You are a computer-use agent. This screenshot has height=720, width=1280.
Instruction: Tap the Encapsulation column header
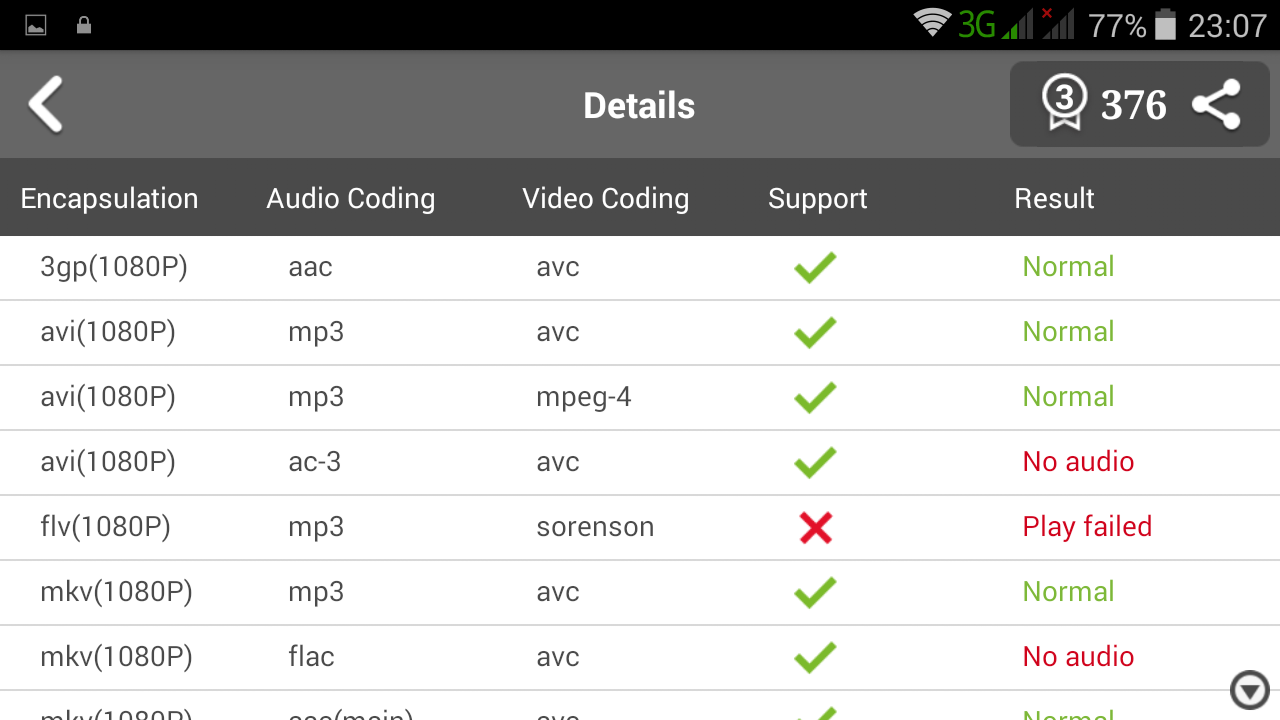[x=109, y=198]
